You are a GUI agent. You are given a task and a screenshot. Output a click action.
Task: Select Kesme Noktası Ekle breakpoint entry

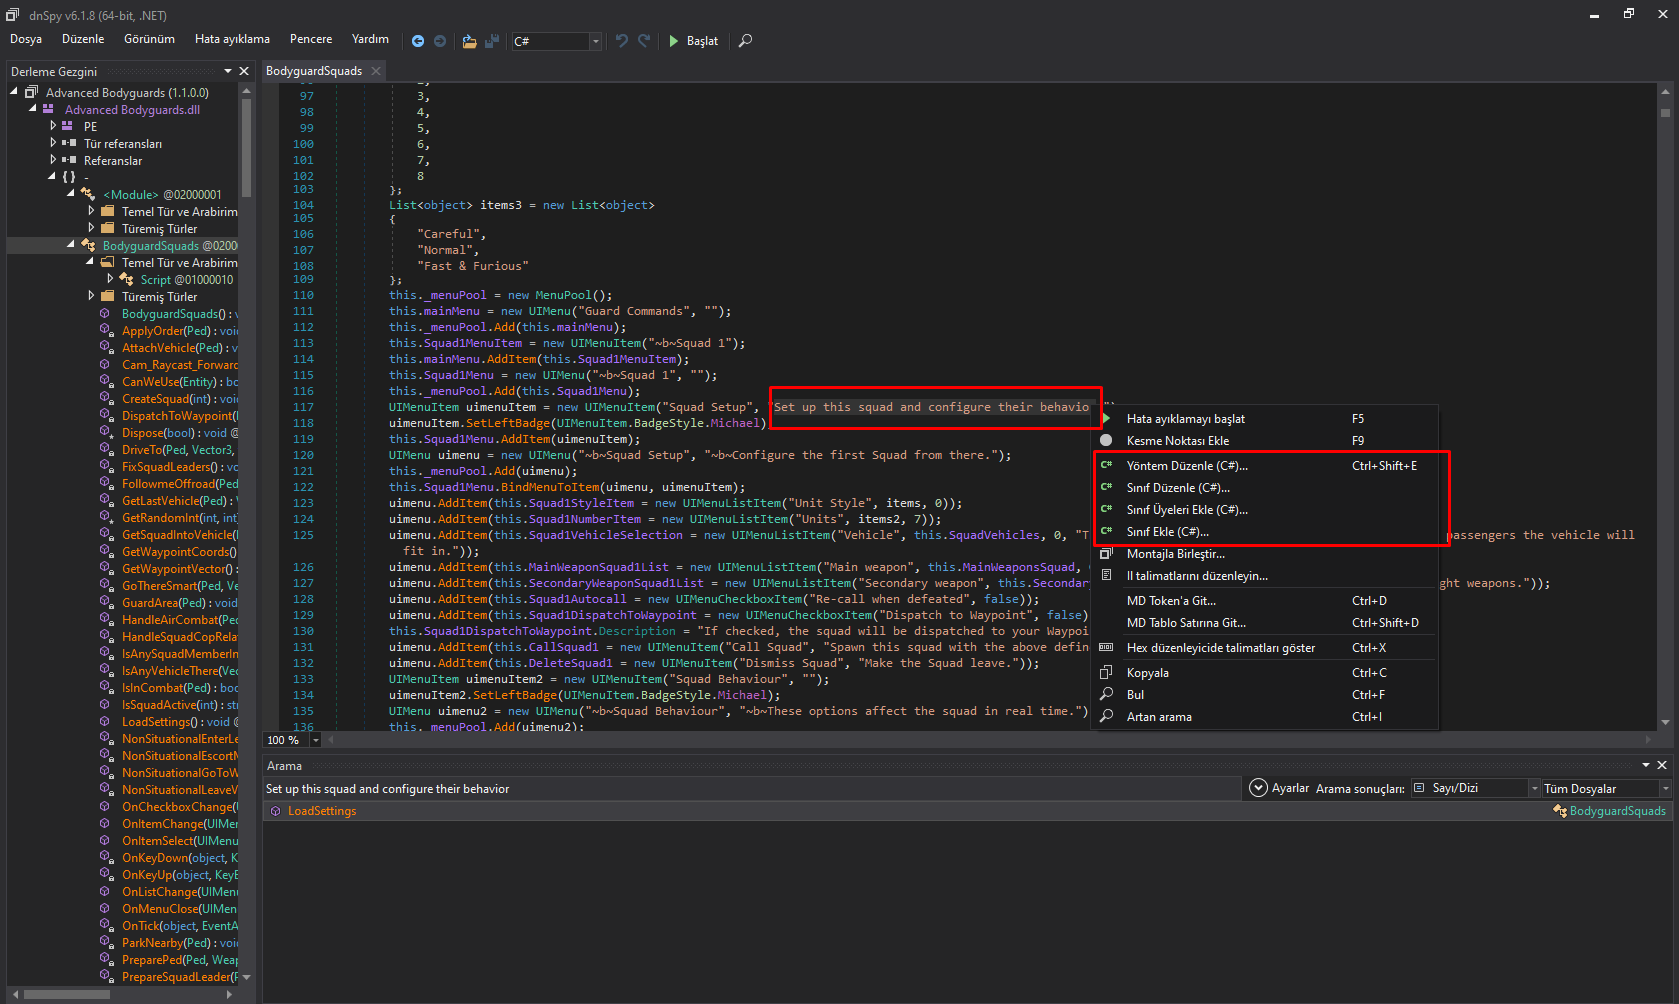(1177, 441)
